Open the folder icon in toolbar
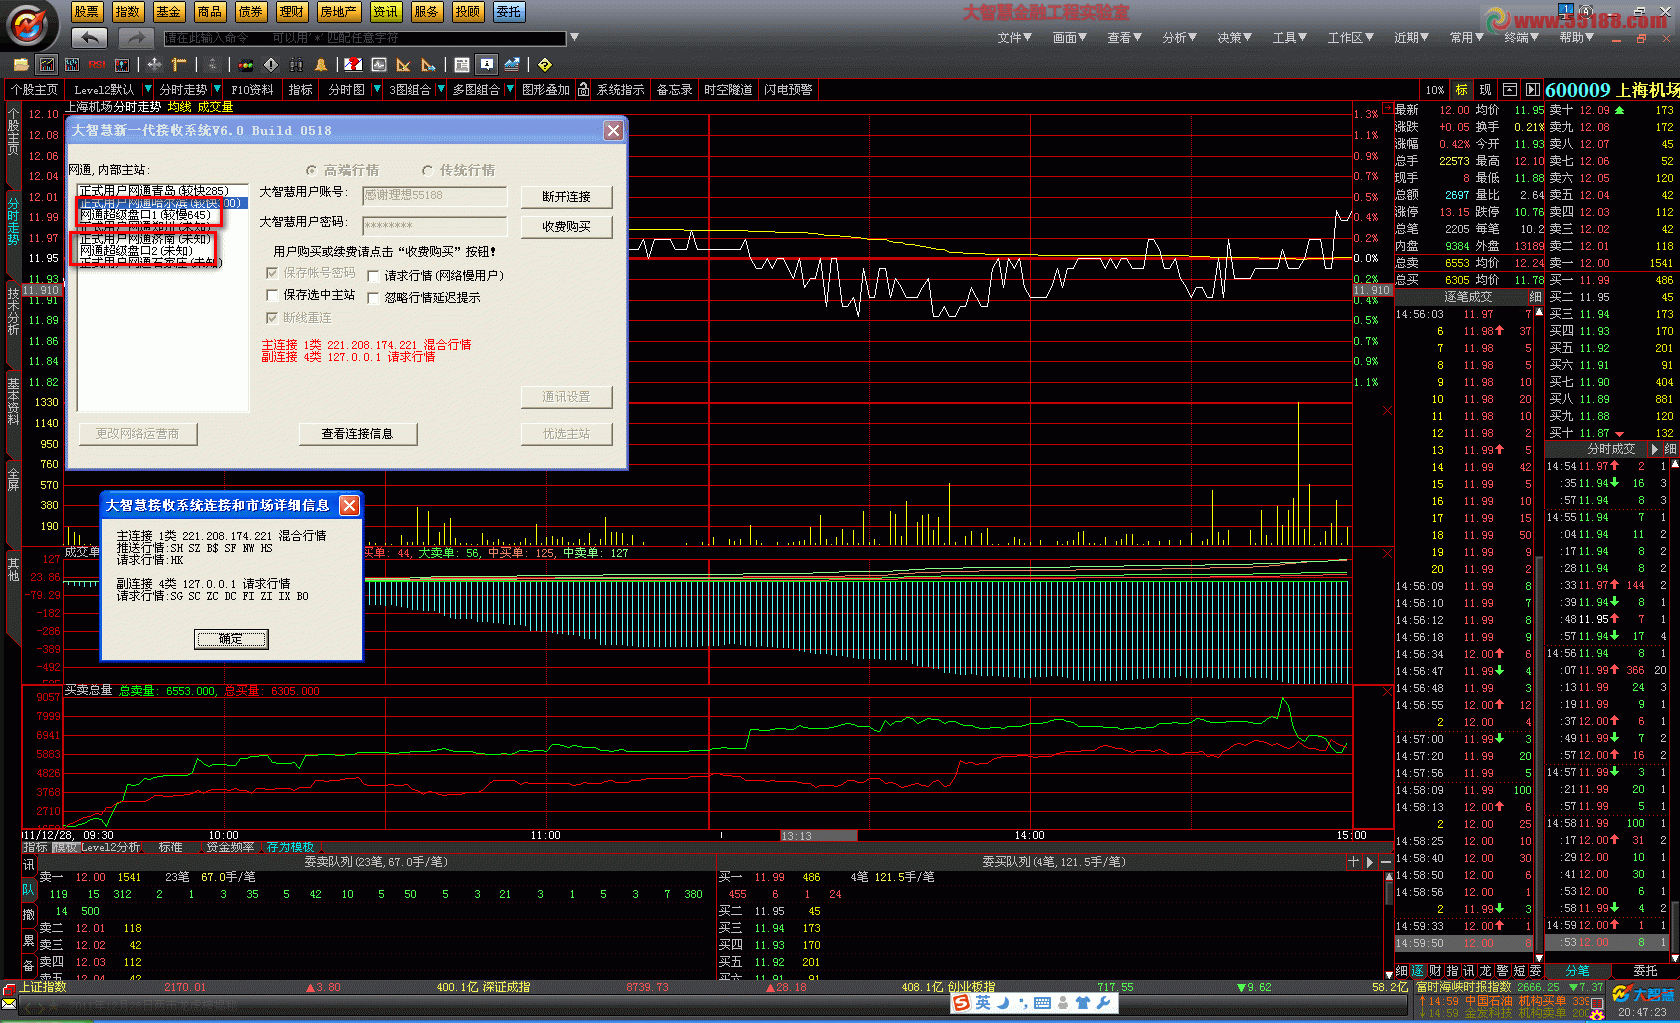The height and width of the screenshot is (1023, 1680). click(20, 65)
